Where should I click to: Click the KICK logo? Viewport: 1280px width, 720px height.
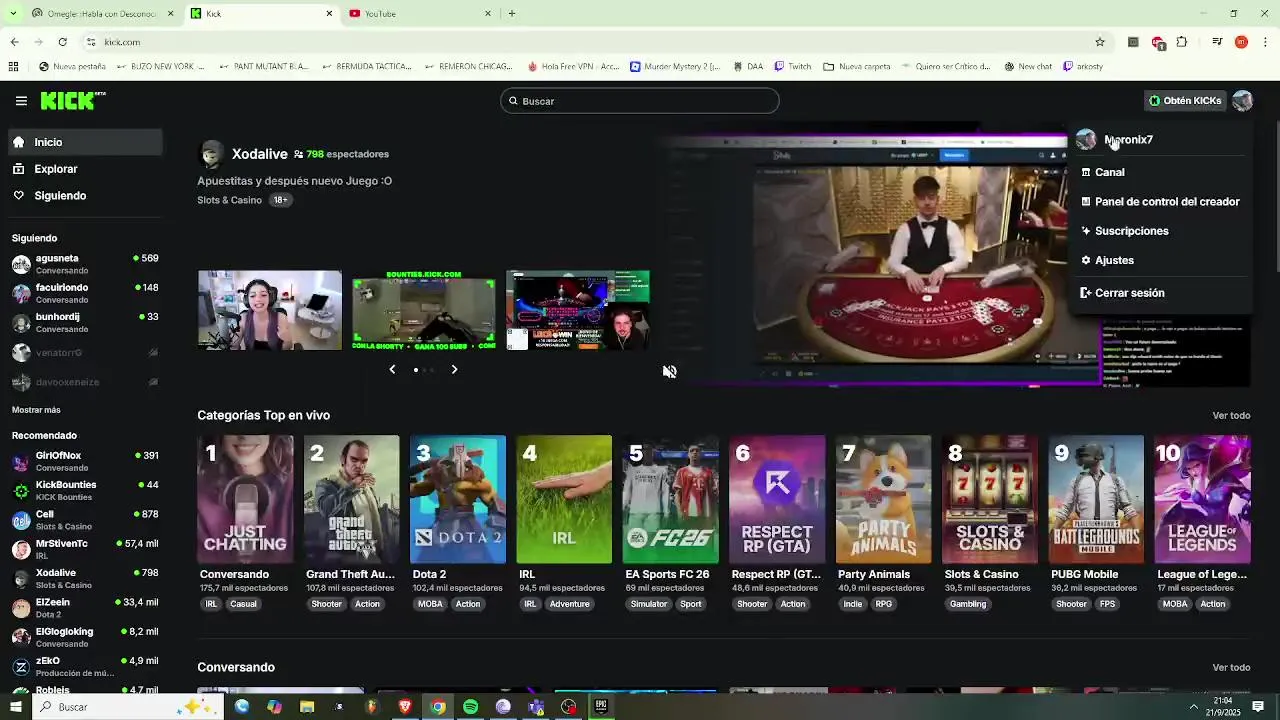tap(73, 100)
